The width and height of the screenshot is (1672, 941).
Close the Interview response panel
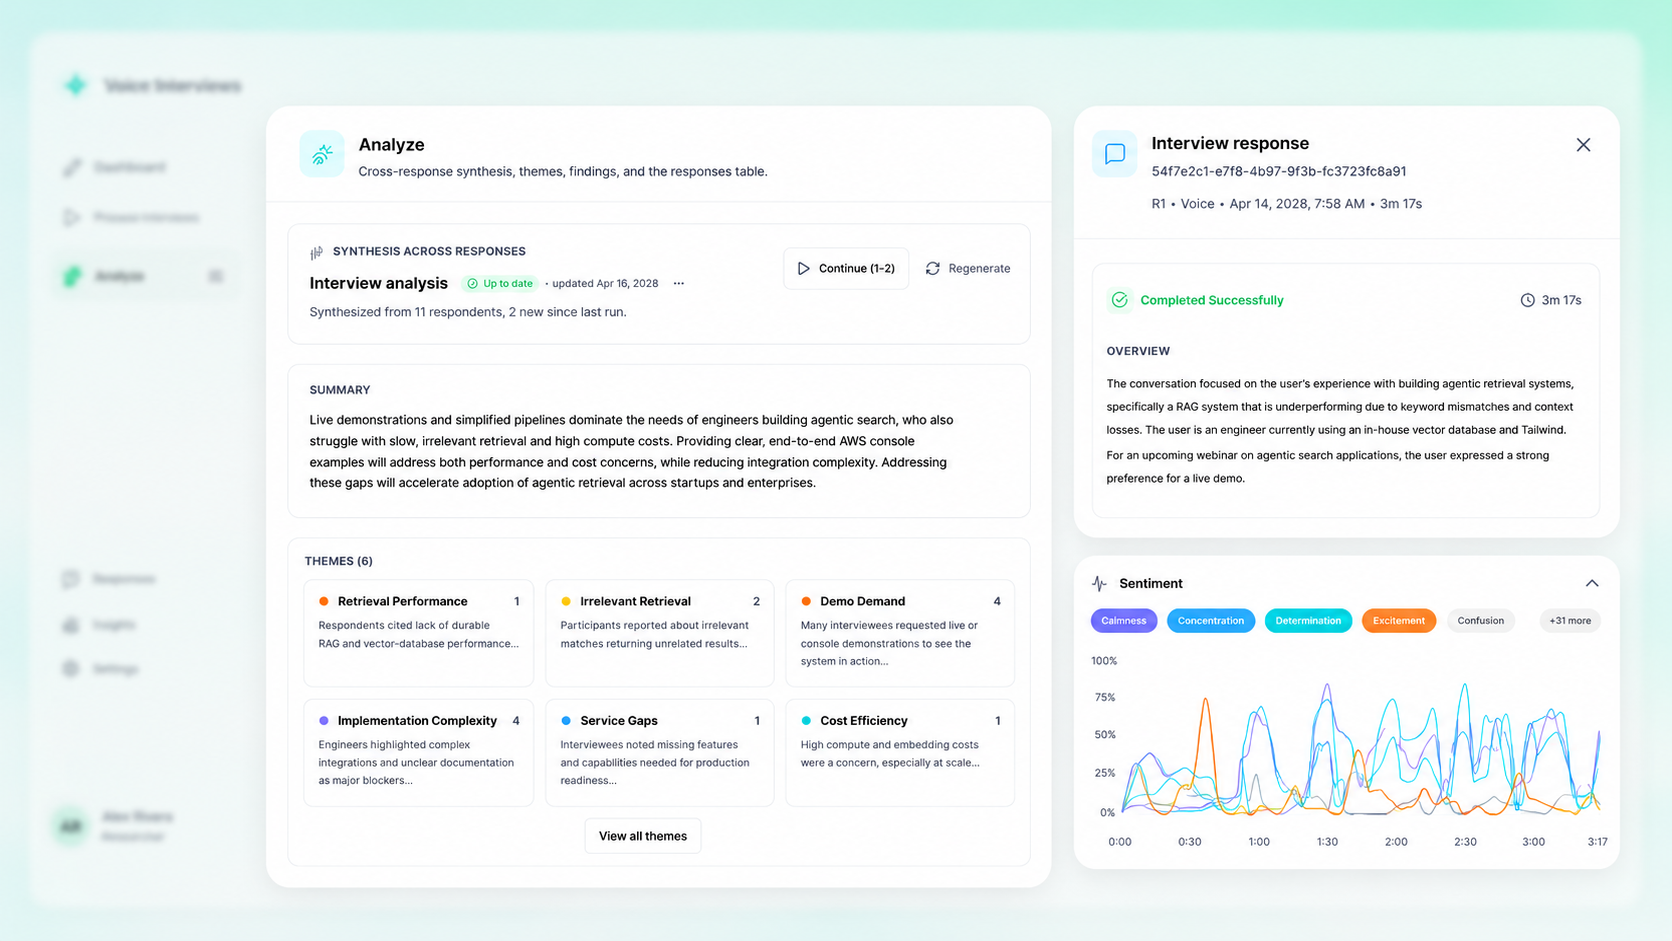(1583, 145)
